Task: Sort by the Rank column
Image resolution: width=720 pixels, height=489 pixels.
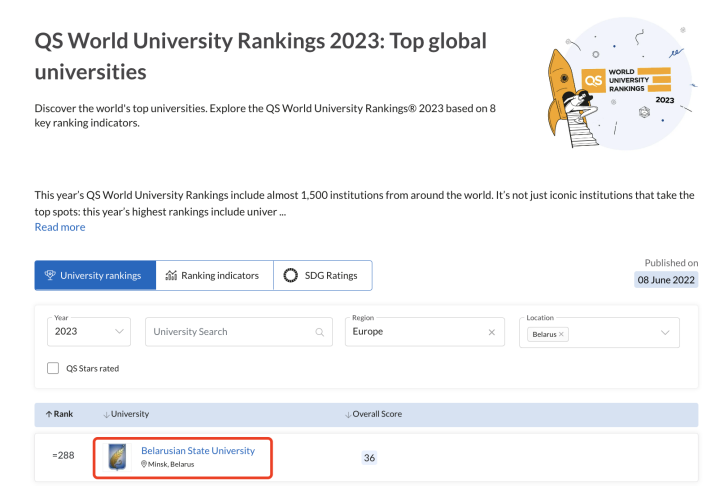Action: pyautogui.click(x=59, y=414)
